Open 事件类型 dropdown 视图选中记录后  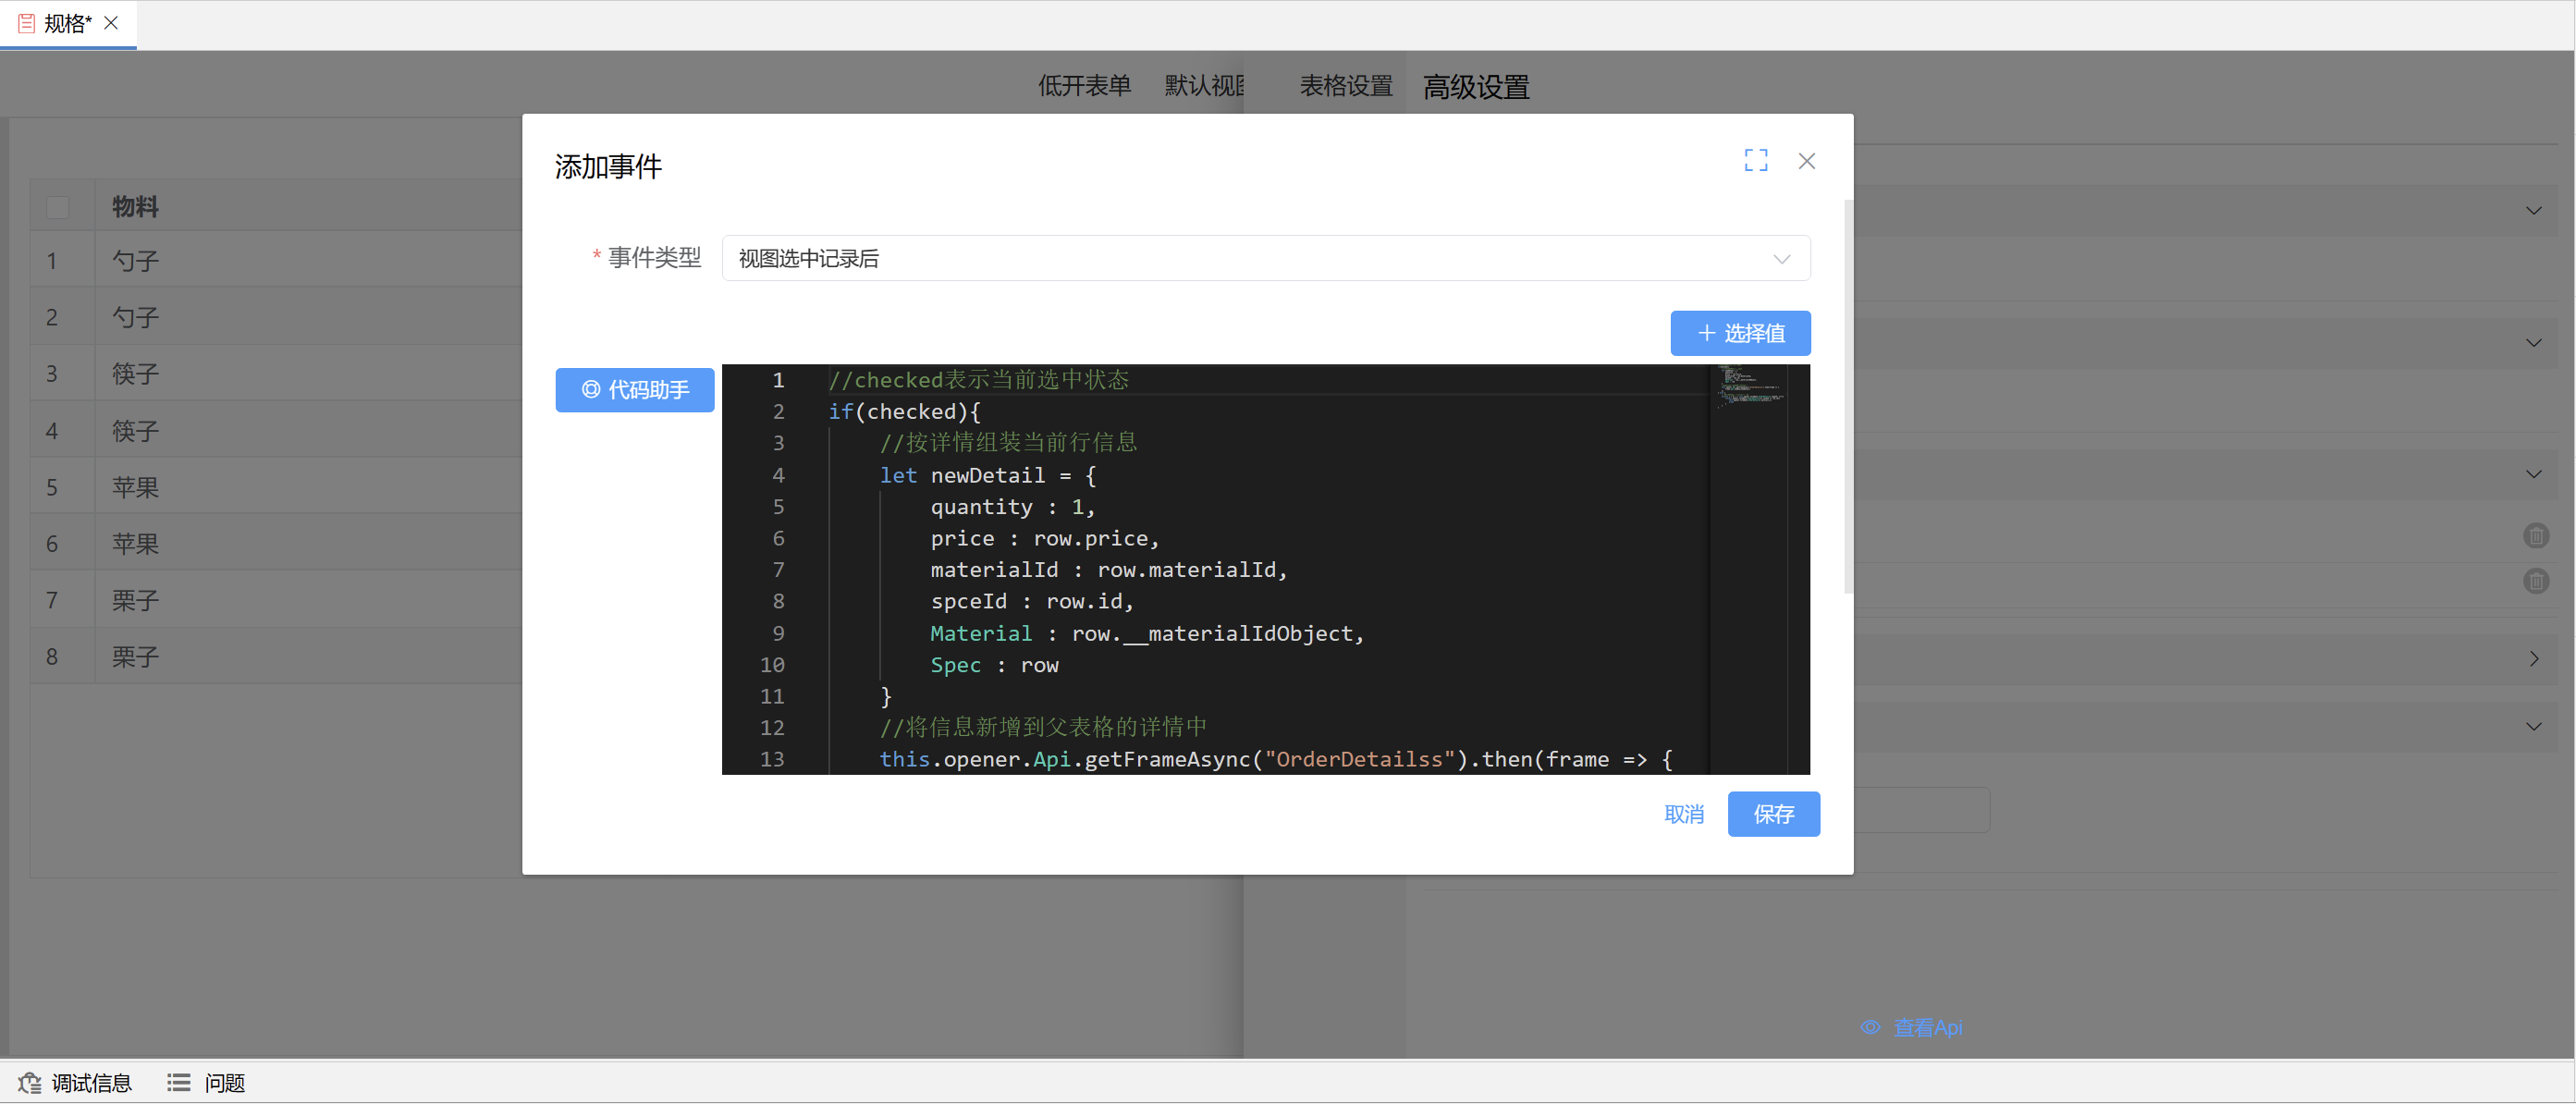[x=1265, y=259]
